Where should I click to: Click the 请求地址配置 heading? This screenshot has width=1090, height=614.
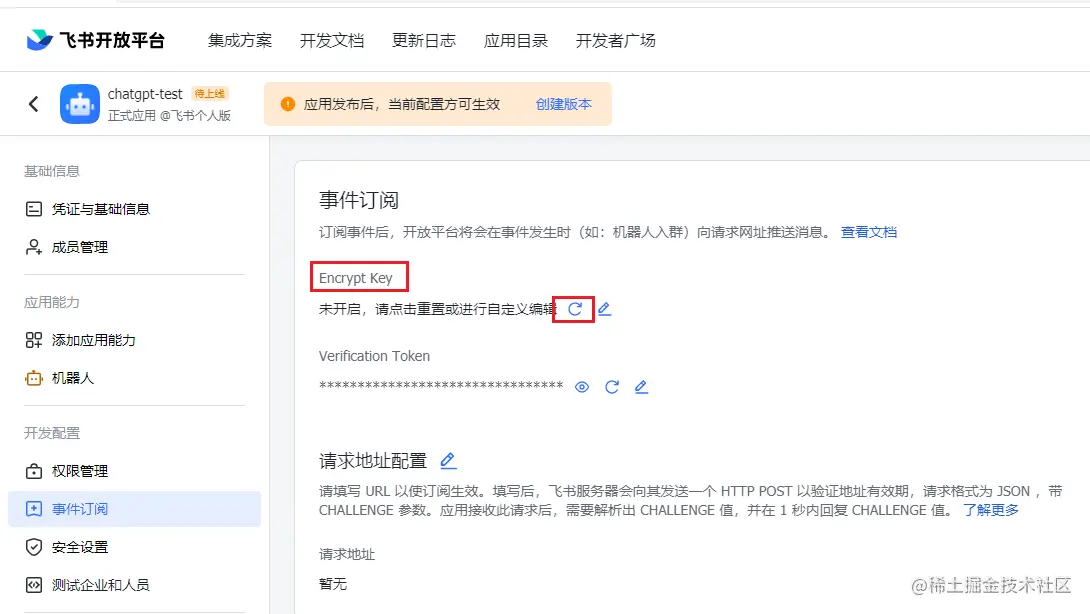pyautogui.click(x=373, y=460)
